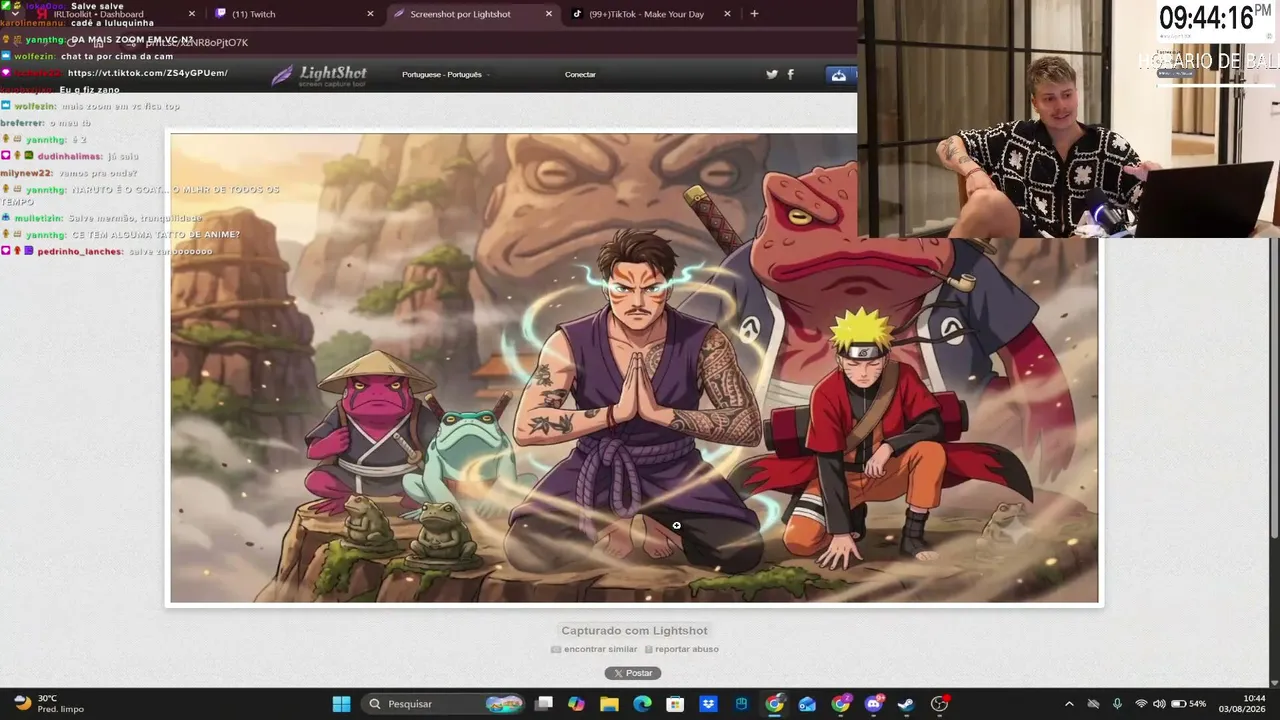Screen dimensions: 1280x720
Task: Open Microsoft Store from the taskbar
Action: [675, 704]
